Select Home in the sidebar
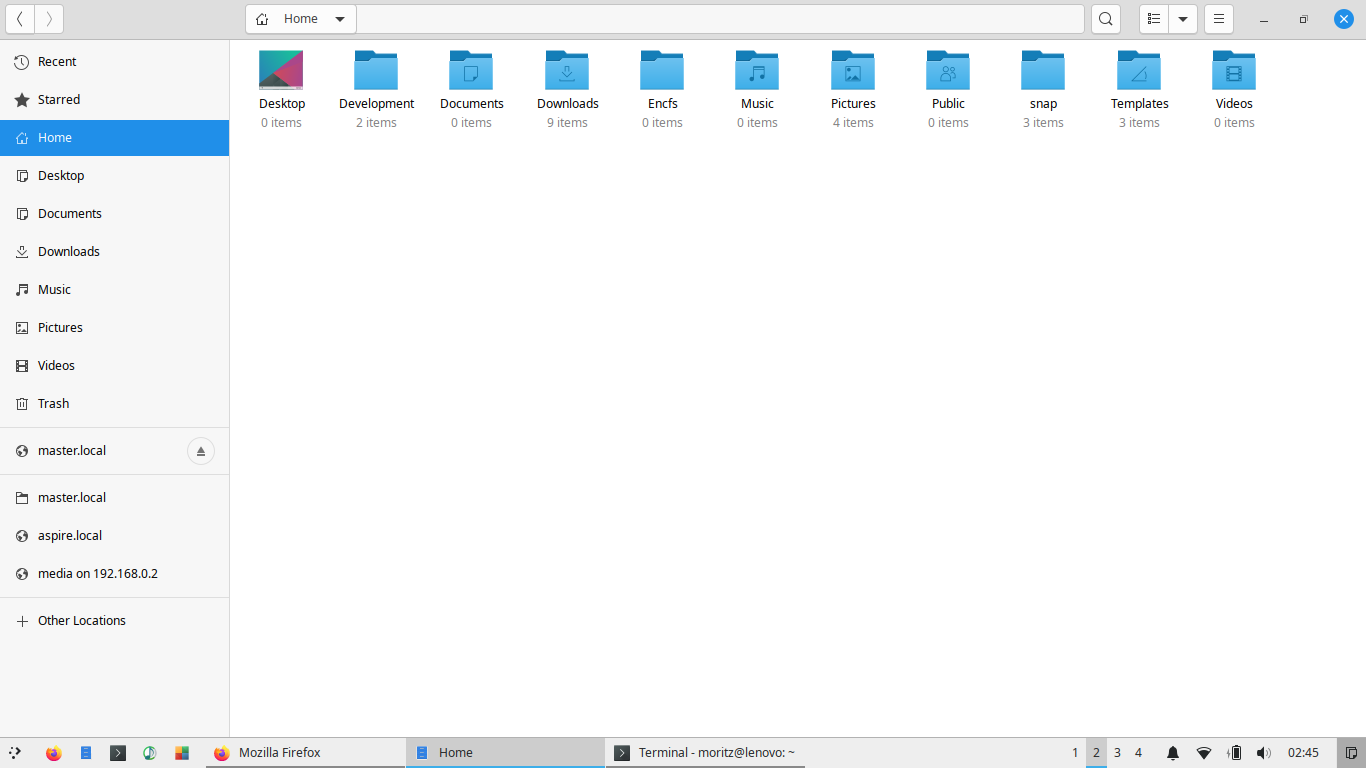 (114, 138)
